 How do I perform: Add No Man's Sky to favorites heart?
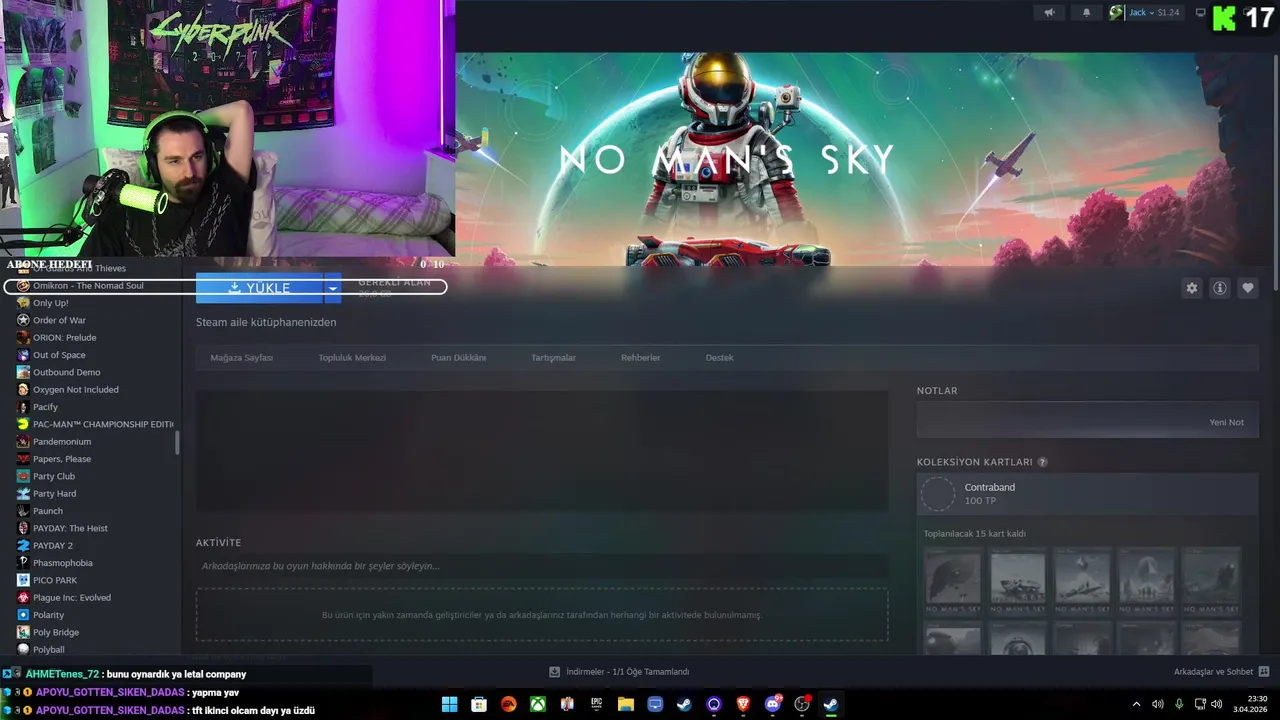1248,288
